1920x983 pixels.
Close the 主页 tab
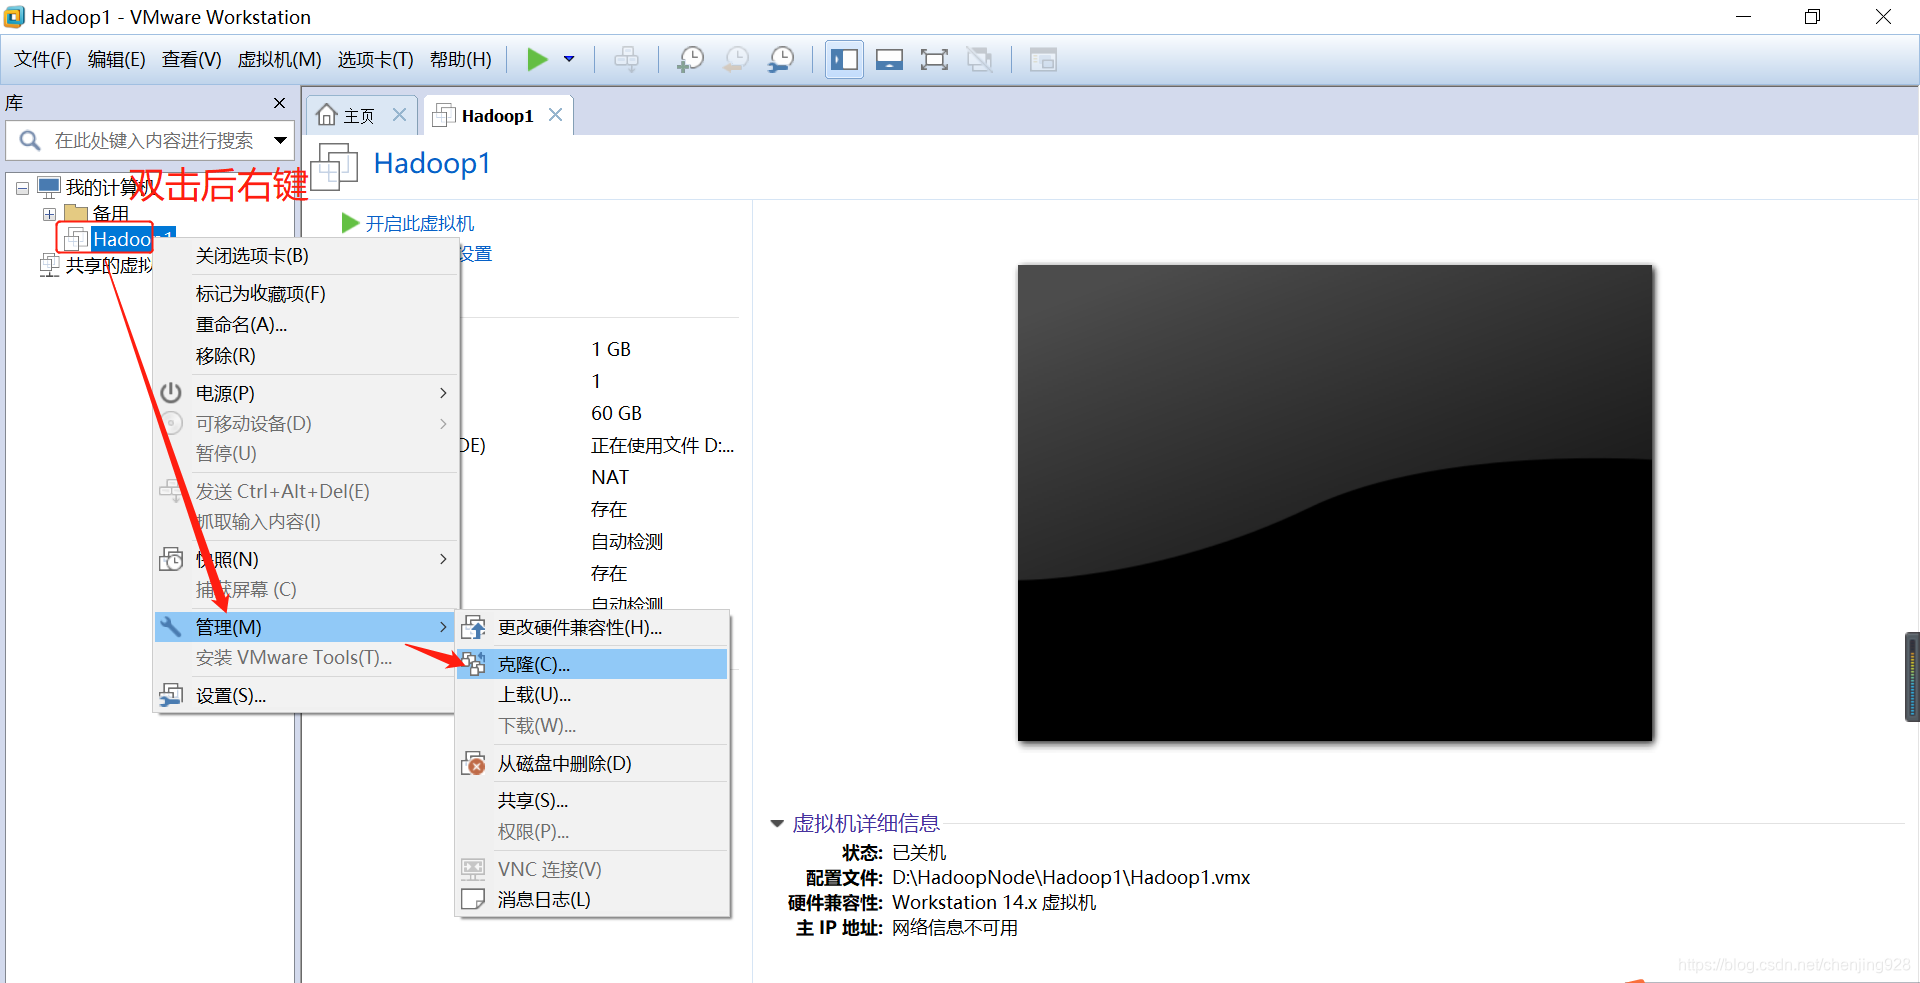click(399, 115)
